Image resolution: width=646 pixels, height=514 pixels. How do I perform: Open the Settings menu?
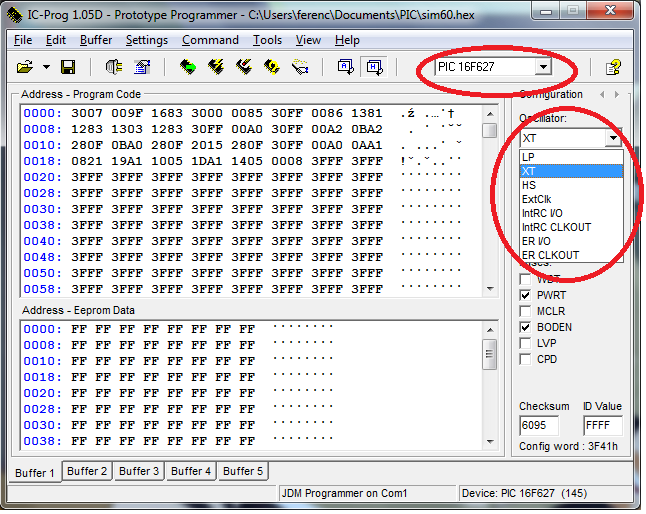tap(147, 40)
